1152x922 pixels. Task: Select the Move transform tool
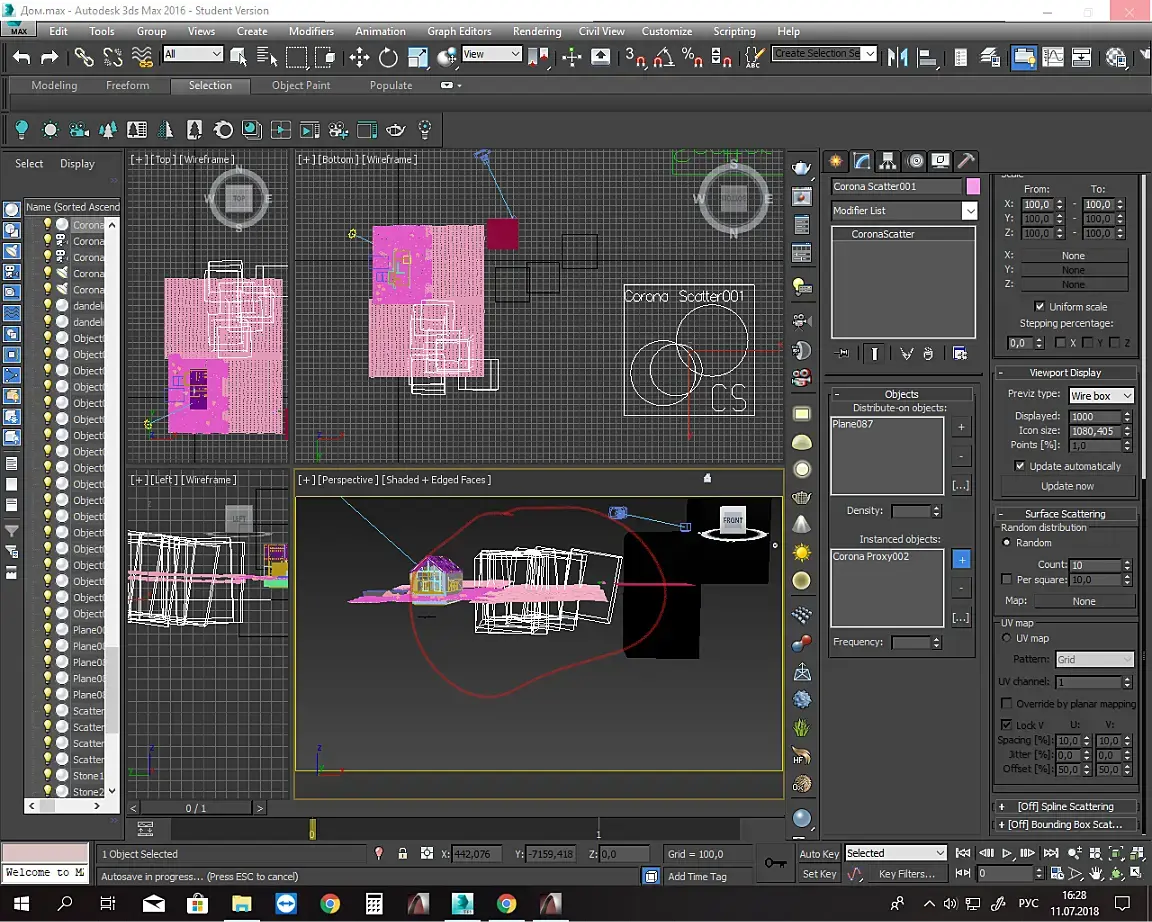click(359, 57)
